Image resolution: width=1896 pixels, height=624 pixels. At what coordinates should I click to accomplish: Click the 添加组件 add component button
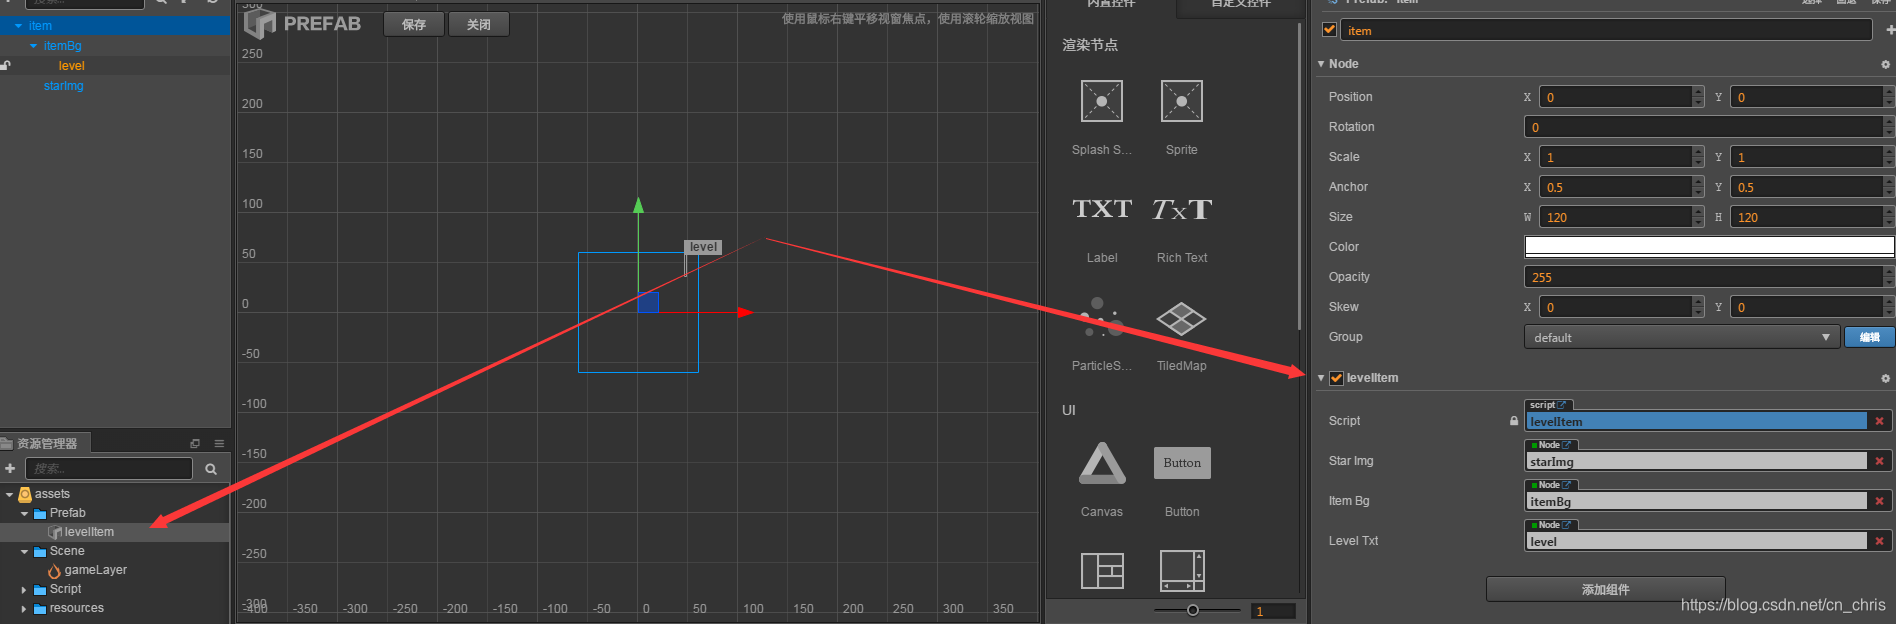click(x=1605, y=589)
